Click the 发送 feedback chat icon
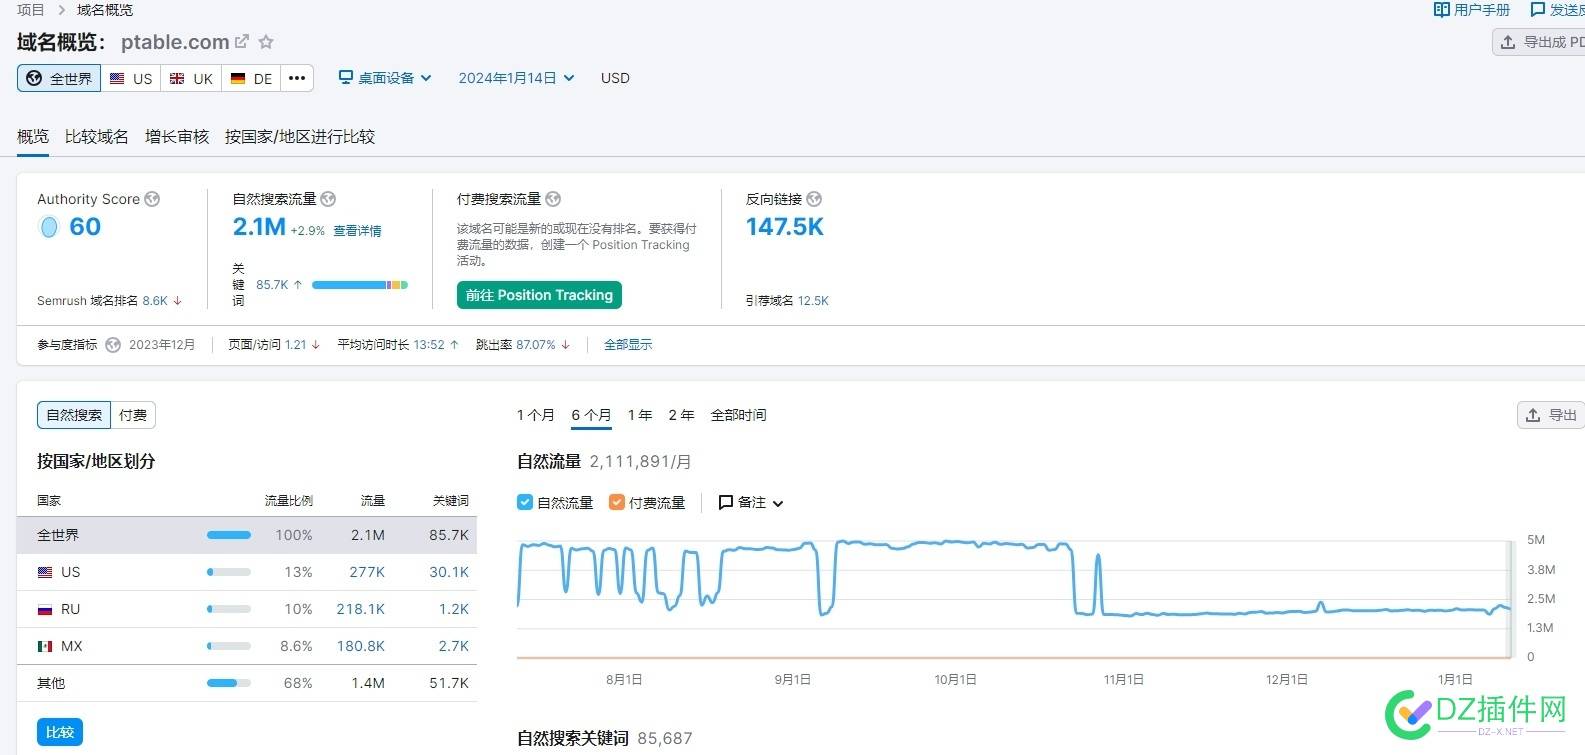The image size is (1585, 755). coord(1538,9)
